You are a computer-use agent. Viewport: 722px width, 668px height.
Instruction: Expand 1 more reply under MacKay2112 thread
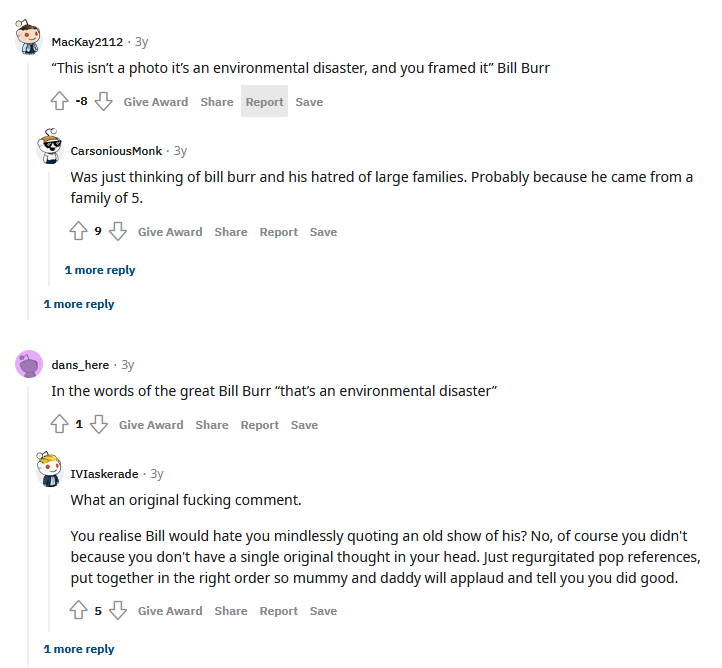pos(79,304)
